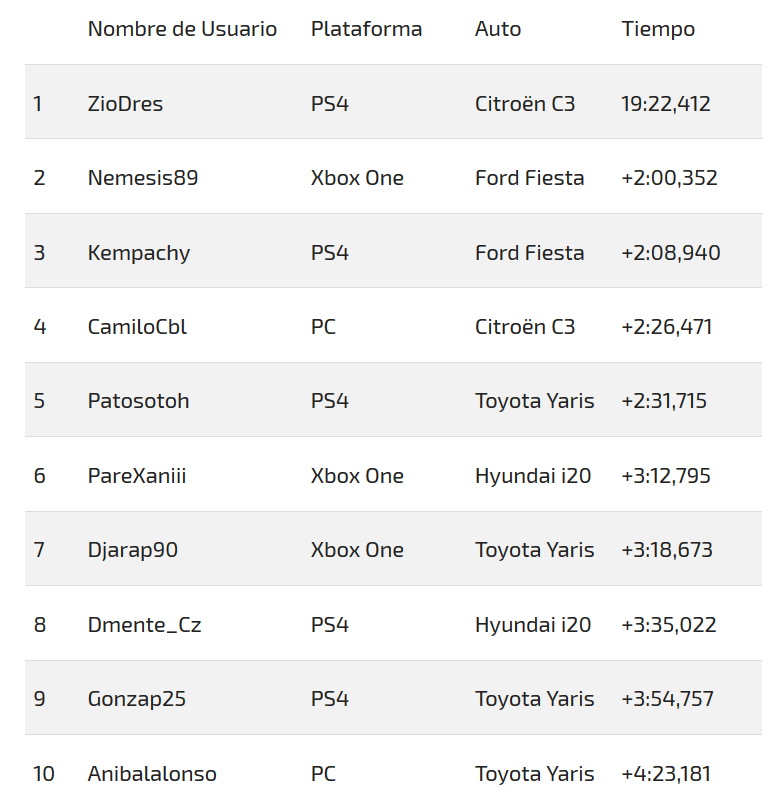Click the Auto column header
Image resolution: width=778 pixels, height=807 pixels.
(498, 29)
